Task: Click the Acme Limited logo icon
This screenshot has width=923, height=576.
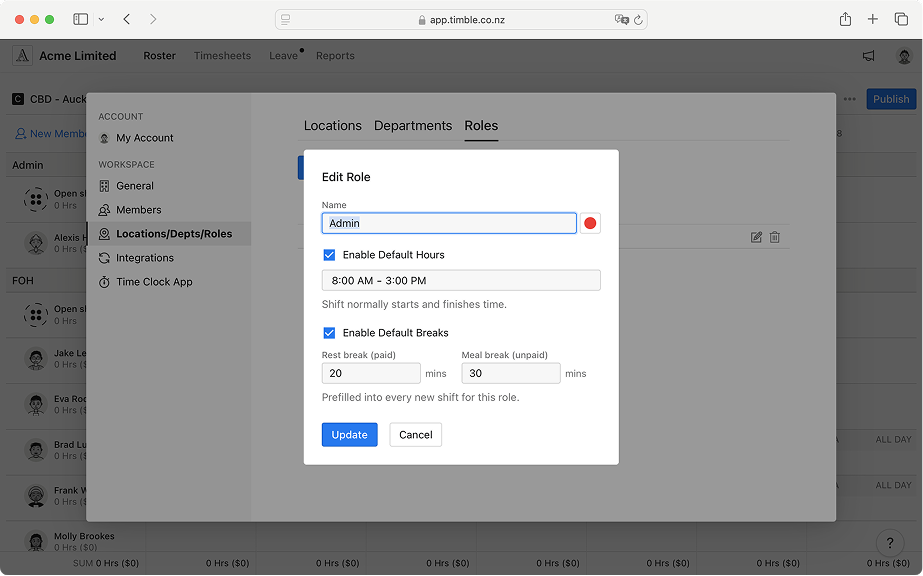Action: (22, 56)
